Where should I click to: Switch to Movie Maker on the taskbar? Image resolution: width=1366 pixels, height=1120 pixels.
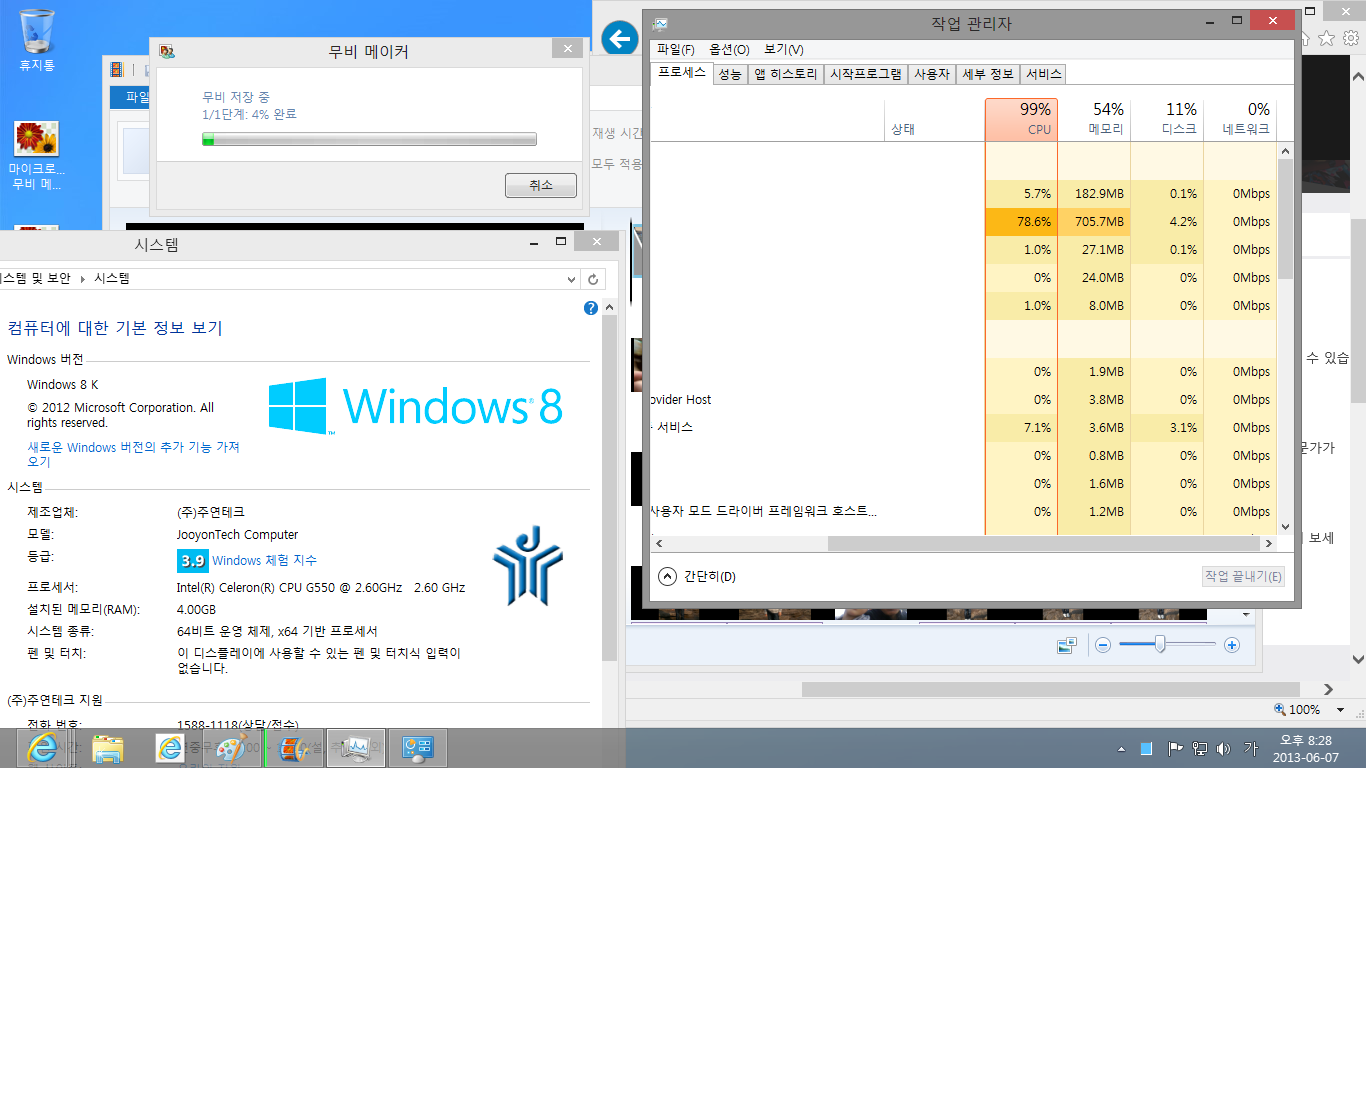pyautogui.click(x=294, y=748)
